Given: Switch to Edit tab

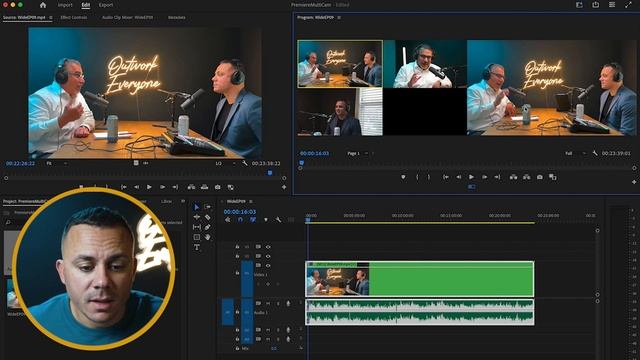Looking at the screenshot, I should click(x=85, y=5).
